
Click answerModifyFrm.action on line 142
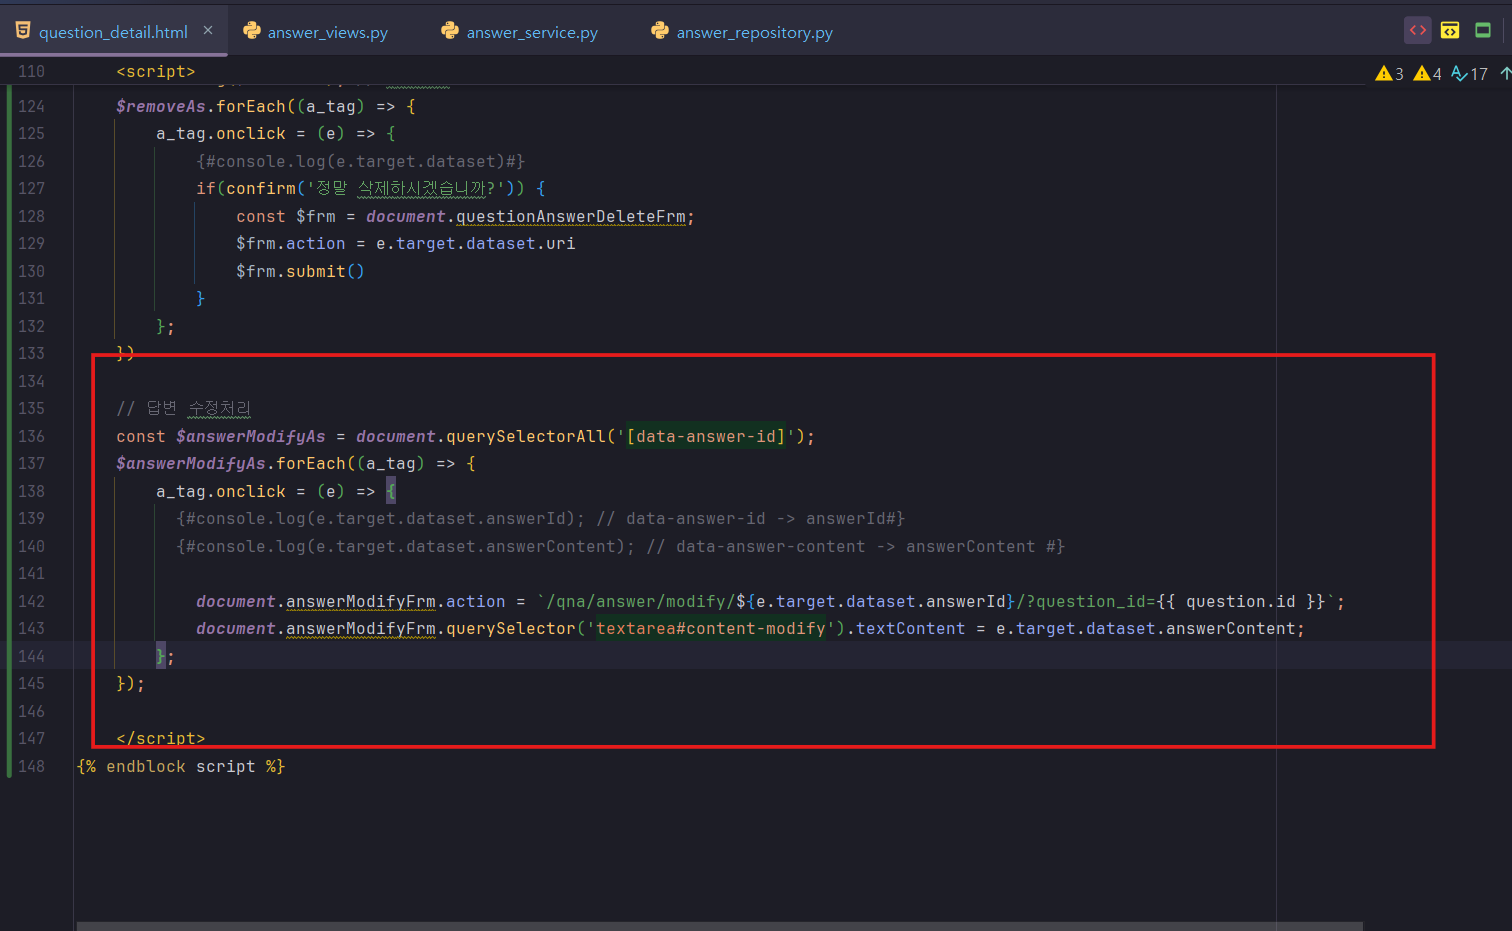(x=395, y=601)
